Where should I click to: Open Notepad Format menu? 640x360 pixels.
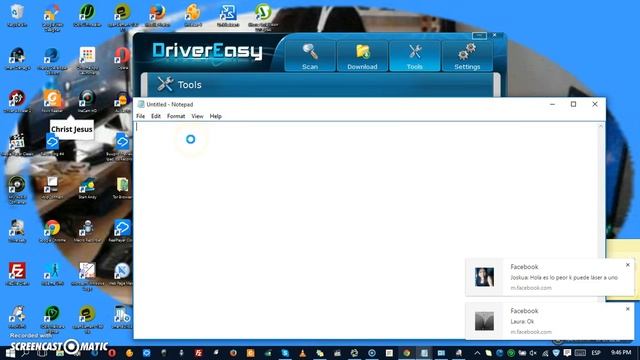click(176, 116)
